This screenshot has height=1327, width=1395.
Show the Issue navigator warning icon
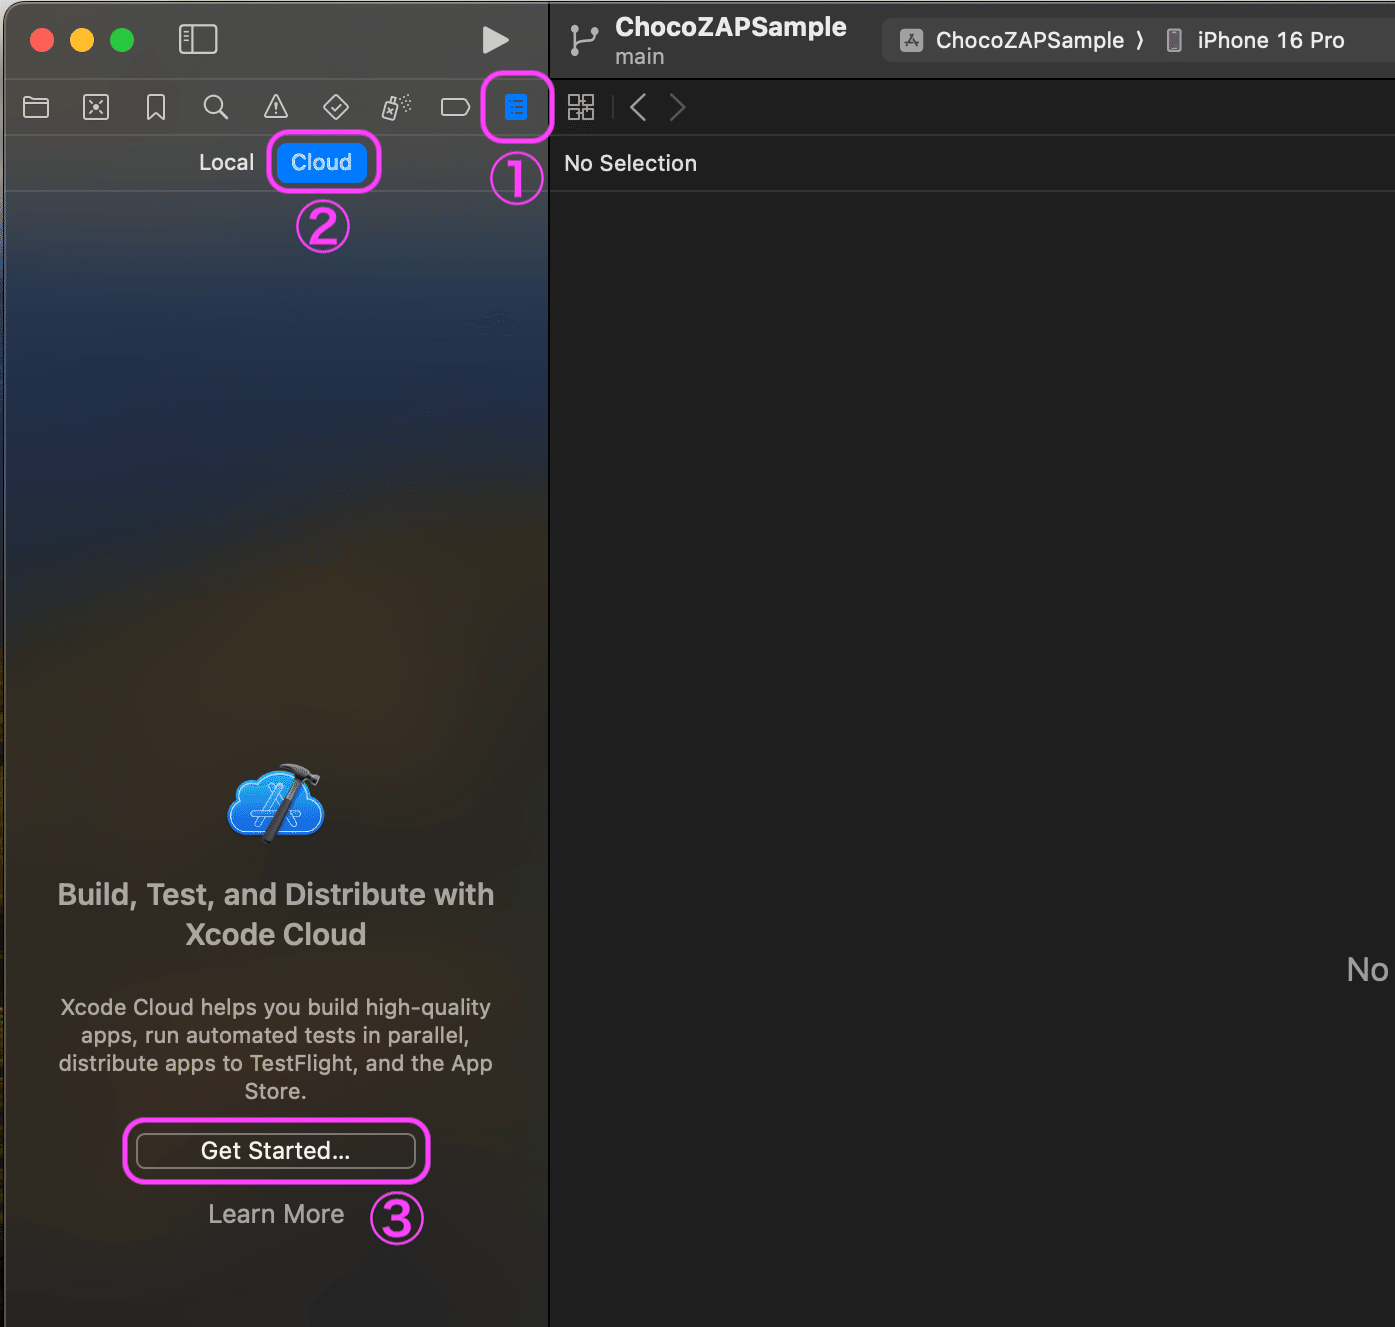(x=276, y=107)
